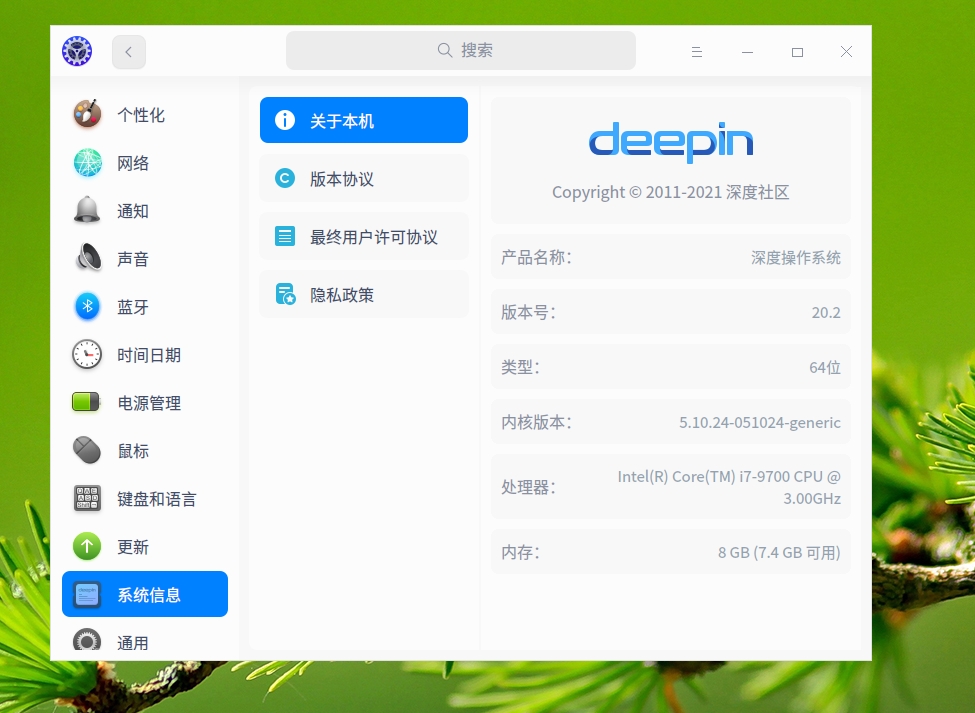Click the 电源管理 battery icon

pos(86,402)
